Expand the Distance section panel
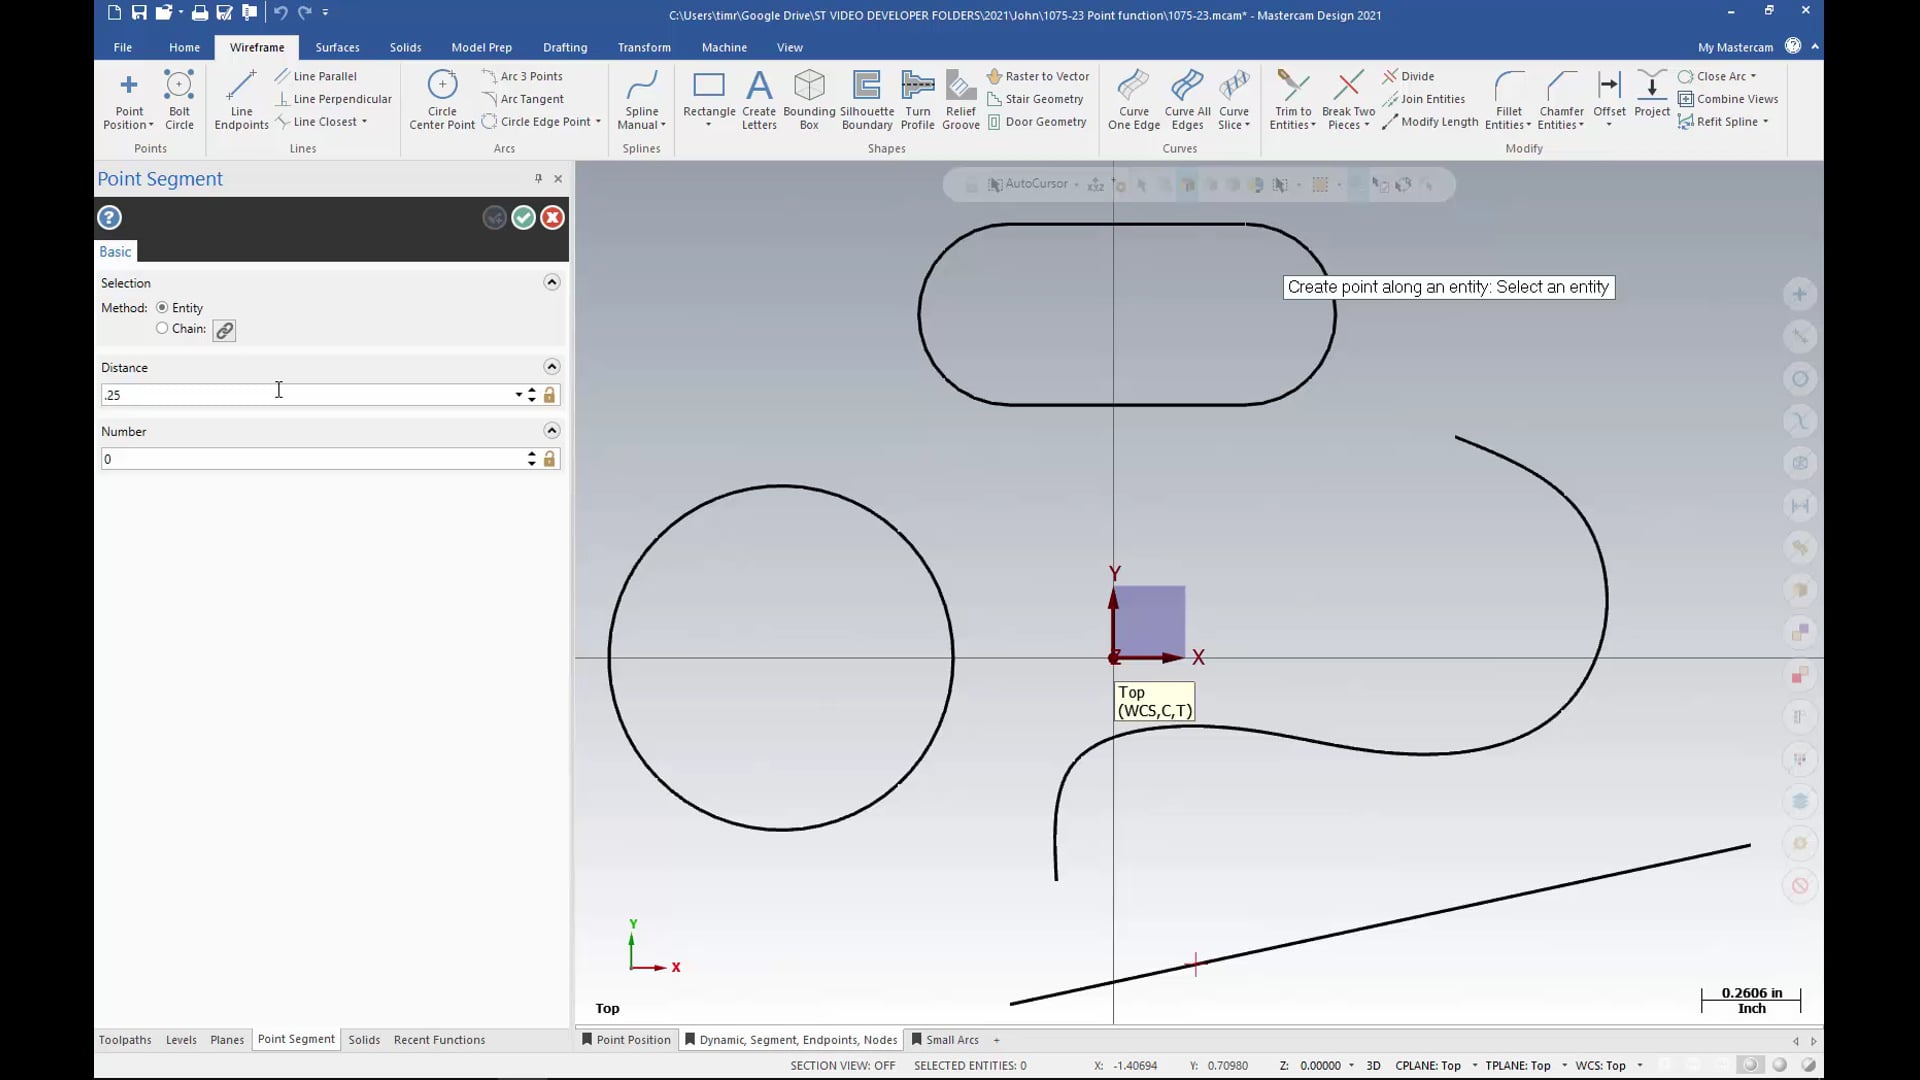Image resolution: width=1920 pixels, height=1080 pixels. (x=551, y=367)
